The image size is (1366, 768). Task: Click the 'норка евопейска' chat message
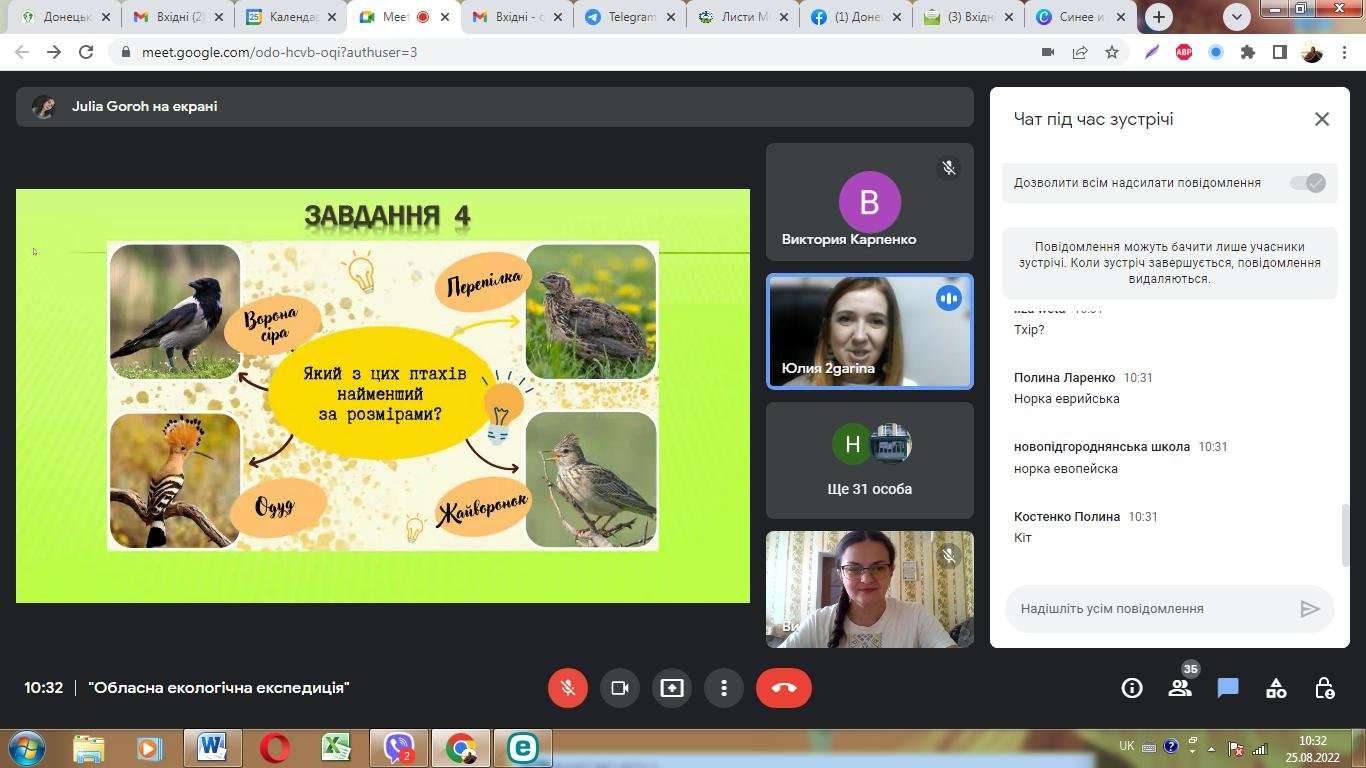(1066, 469)
